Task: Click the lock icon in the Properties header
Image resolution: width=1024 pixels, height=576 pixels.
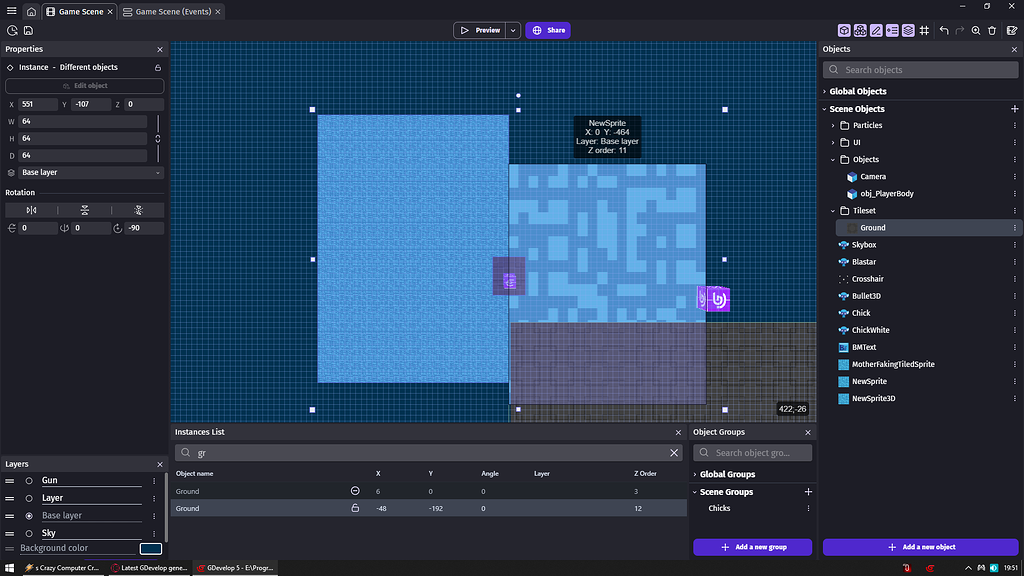Action: 156,67
